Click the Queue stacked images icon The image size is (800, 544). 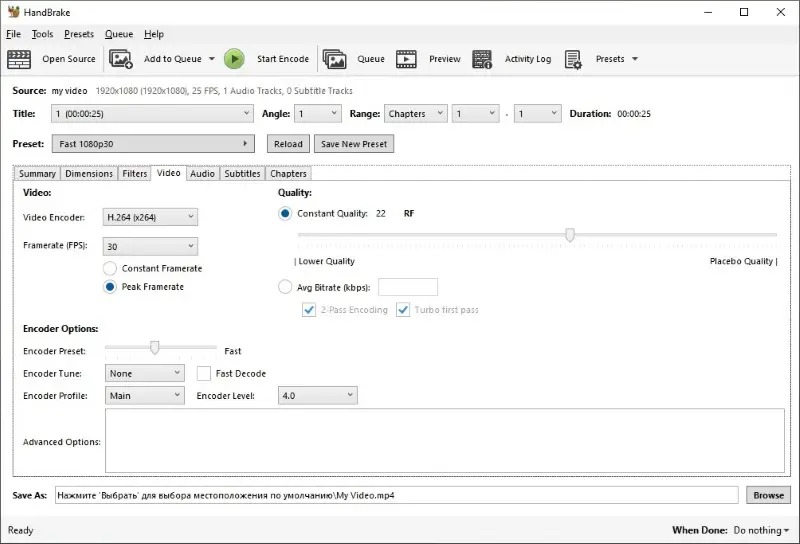coord(334,59)
